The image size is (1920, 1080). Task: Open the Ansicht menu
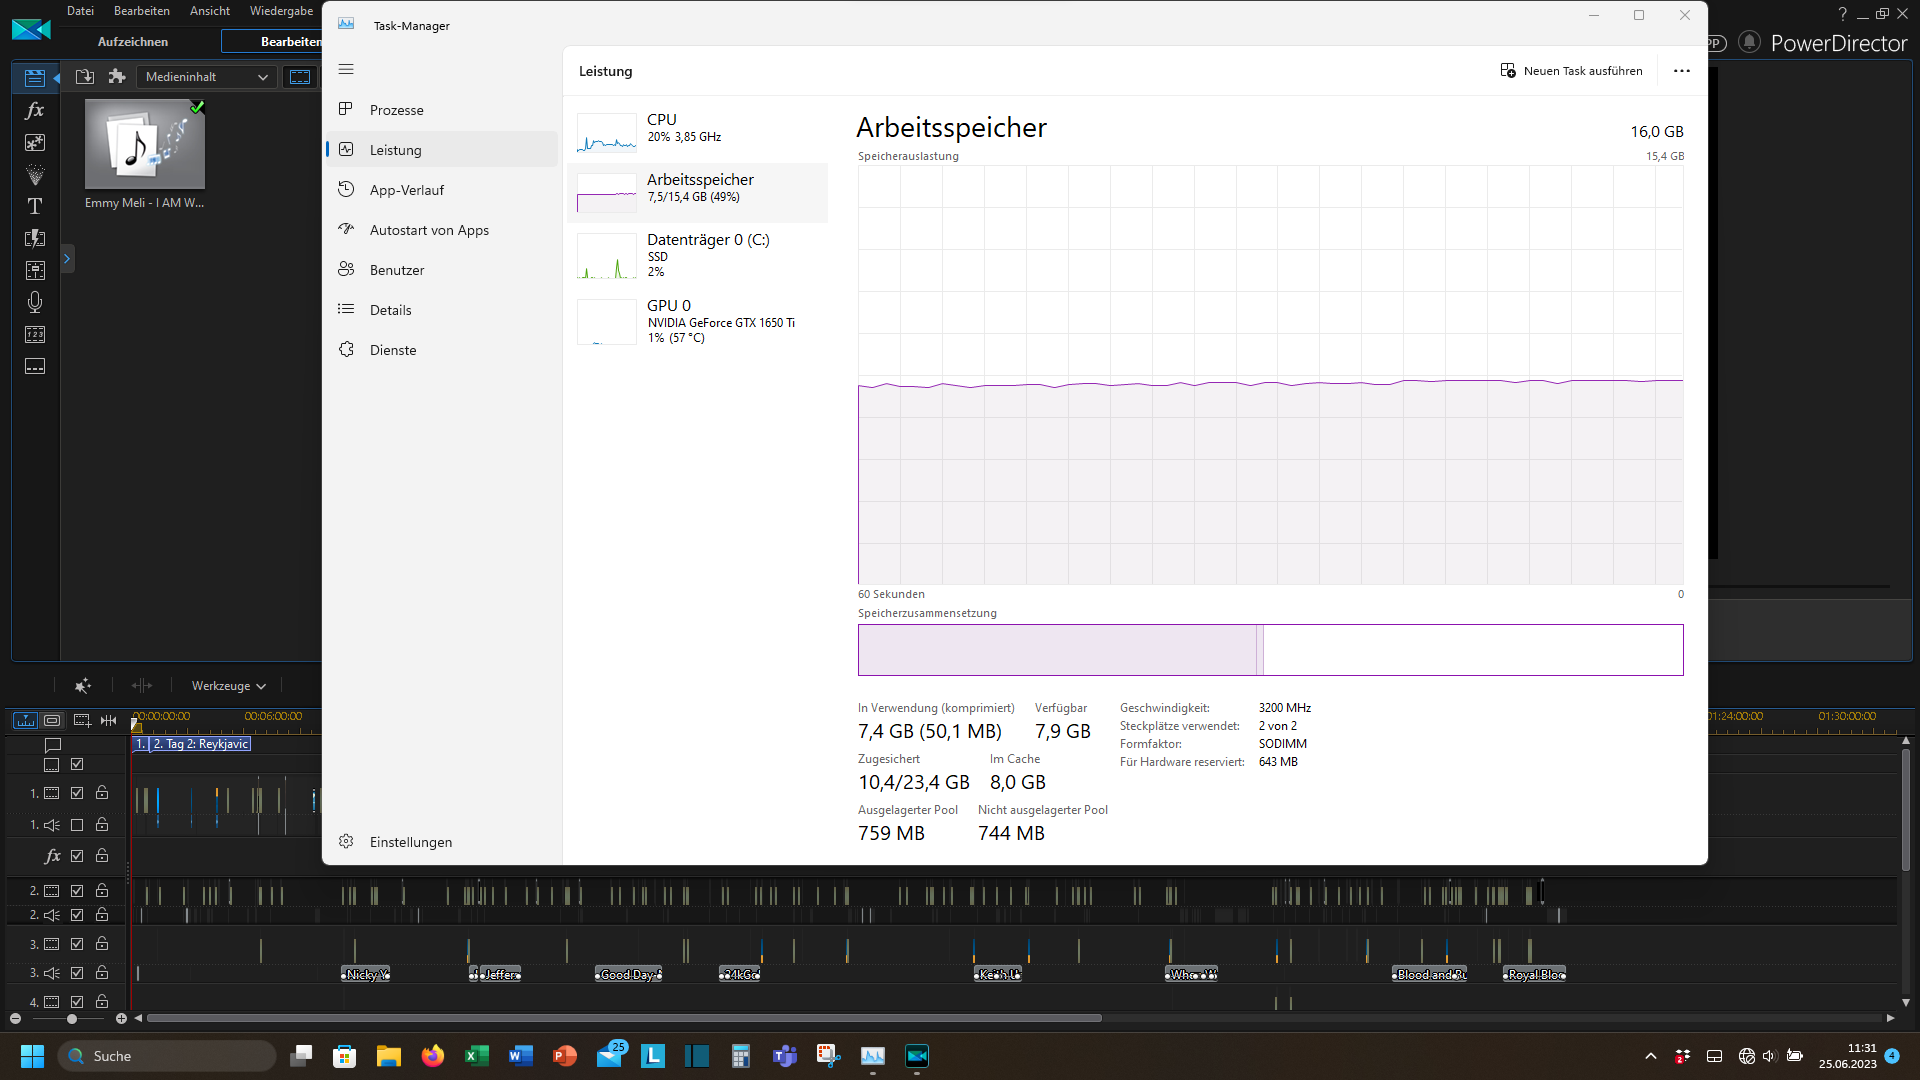209,11
